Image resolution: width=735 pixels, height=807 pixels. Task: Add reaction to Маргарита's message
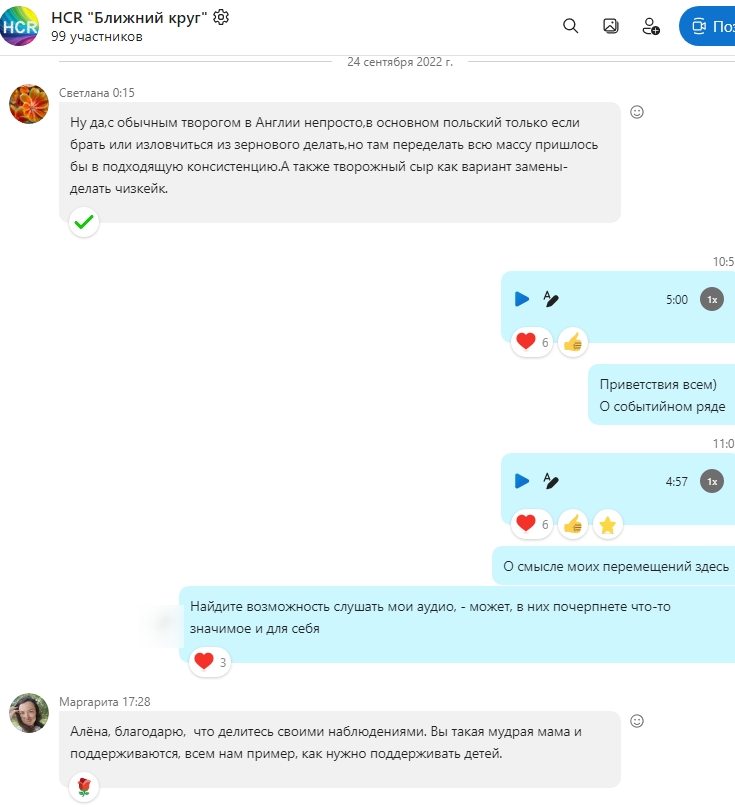point(637,721)
